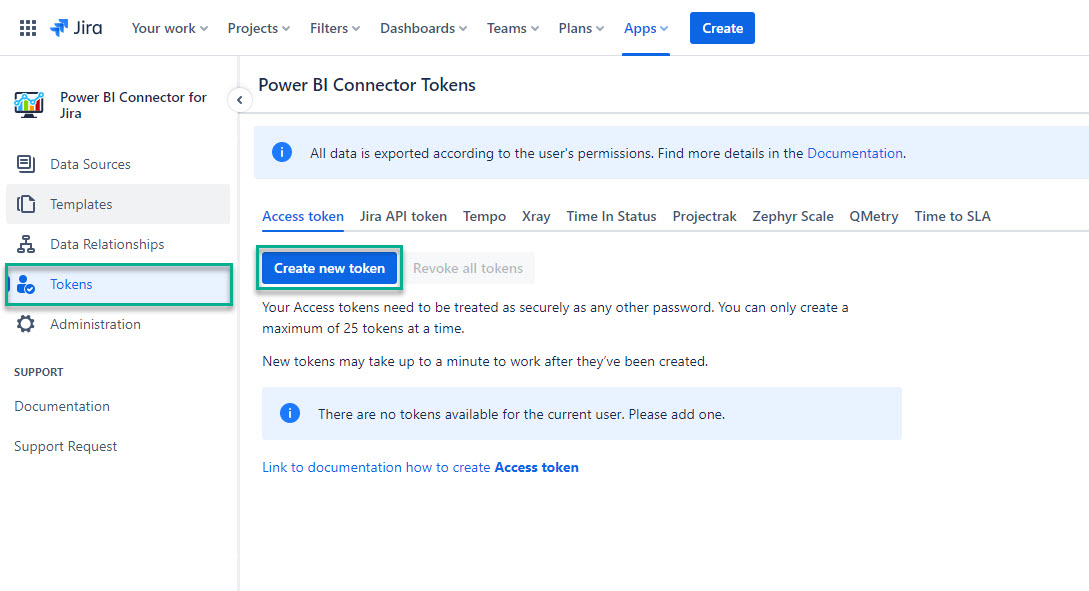Click the Create new token button
This screenshot has width=1089, height=591.
tap(329, 268)
